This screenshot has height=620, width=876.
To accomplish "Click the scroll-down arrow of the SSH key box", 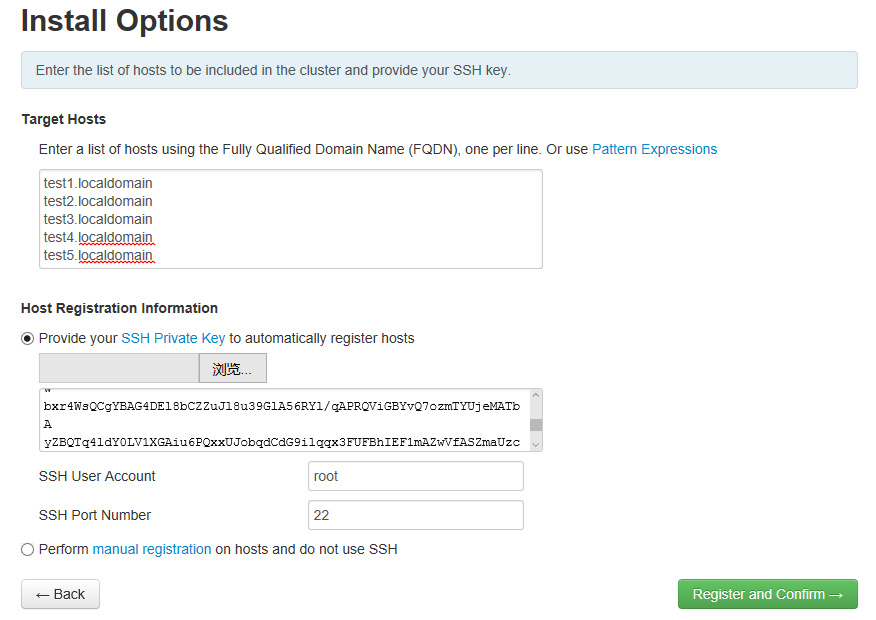I will click(x=536, y=444).
